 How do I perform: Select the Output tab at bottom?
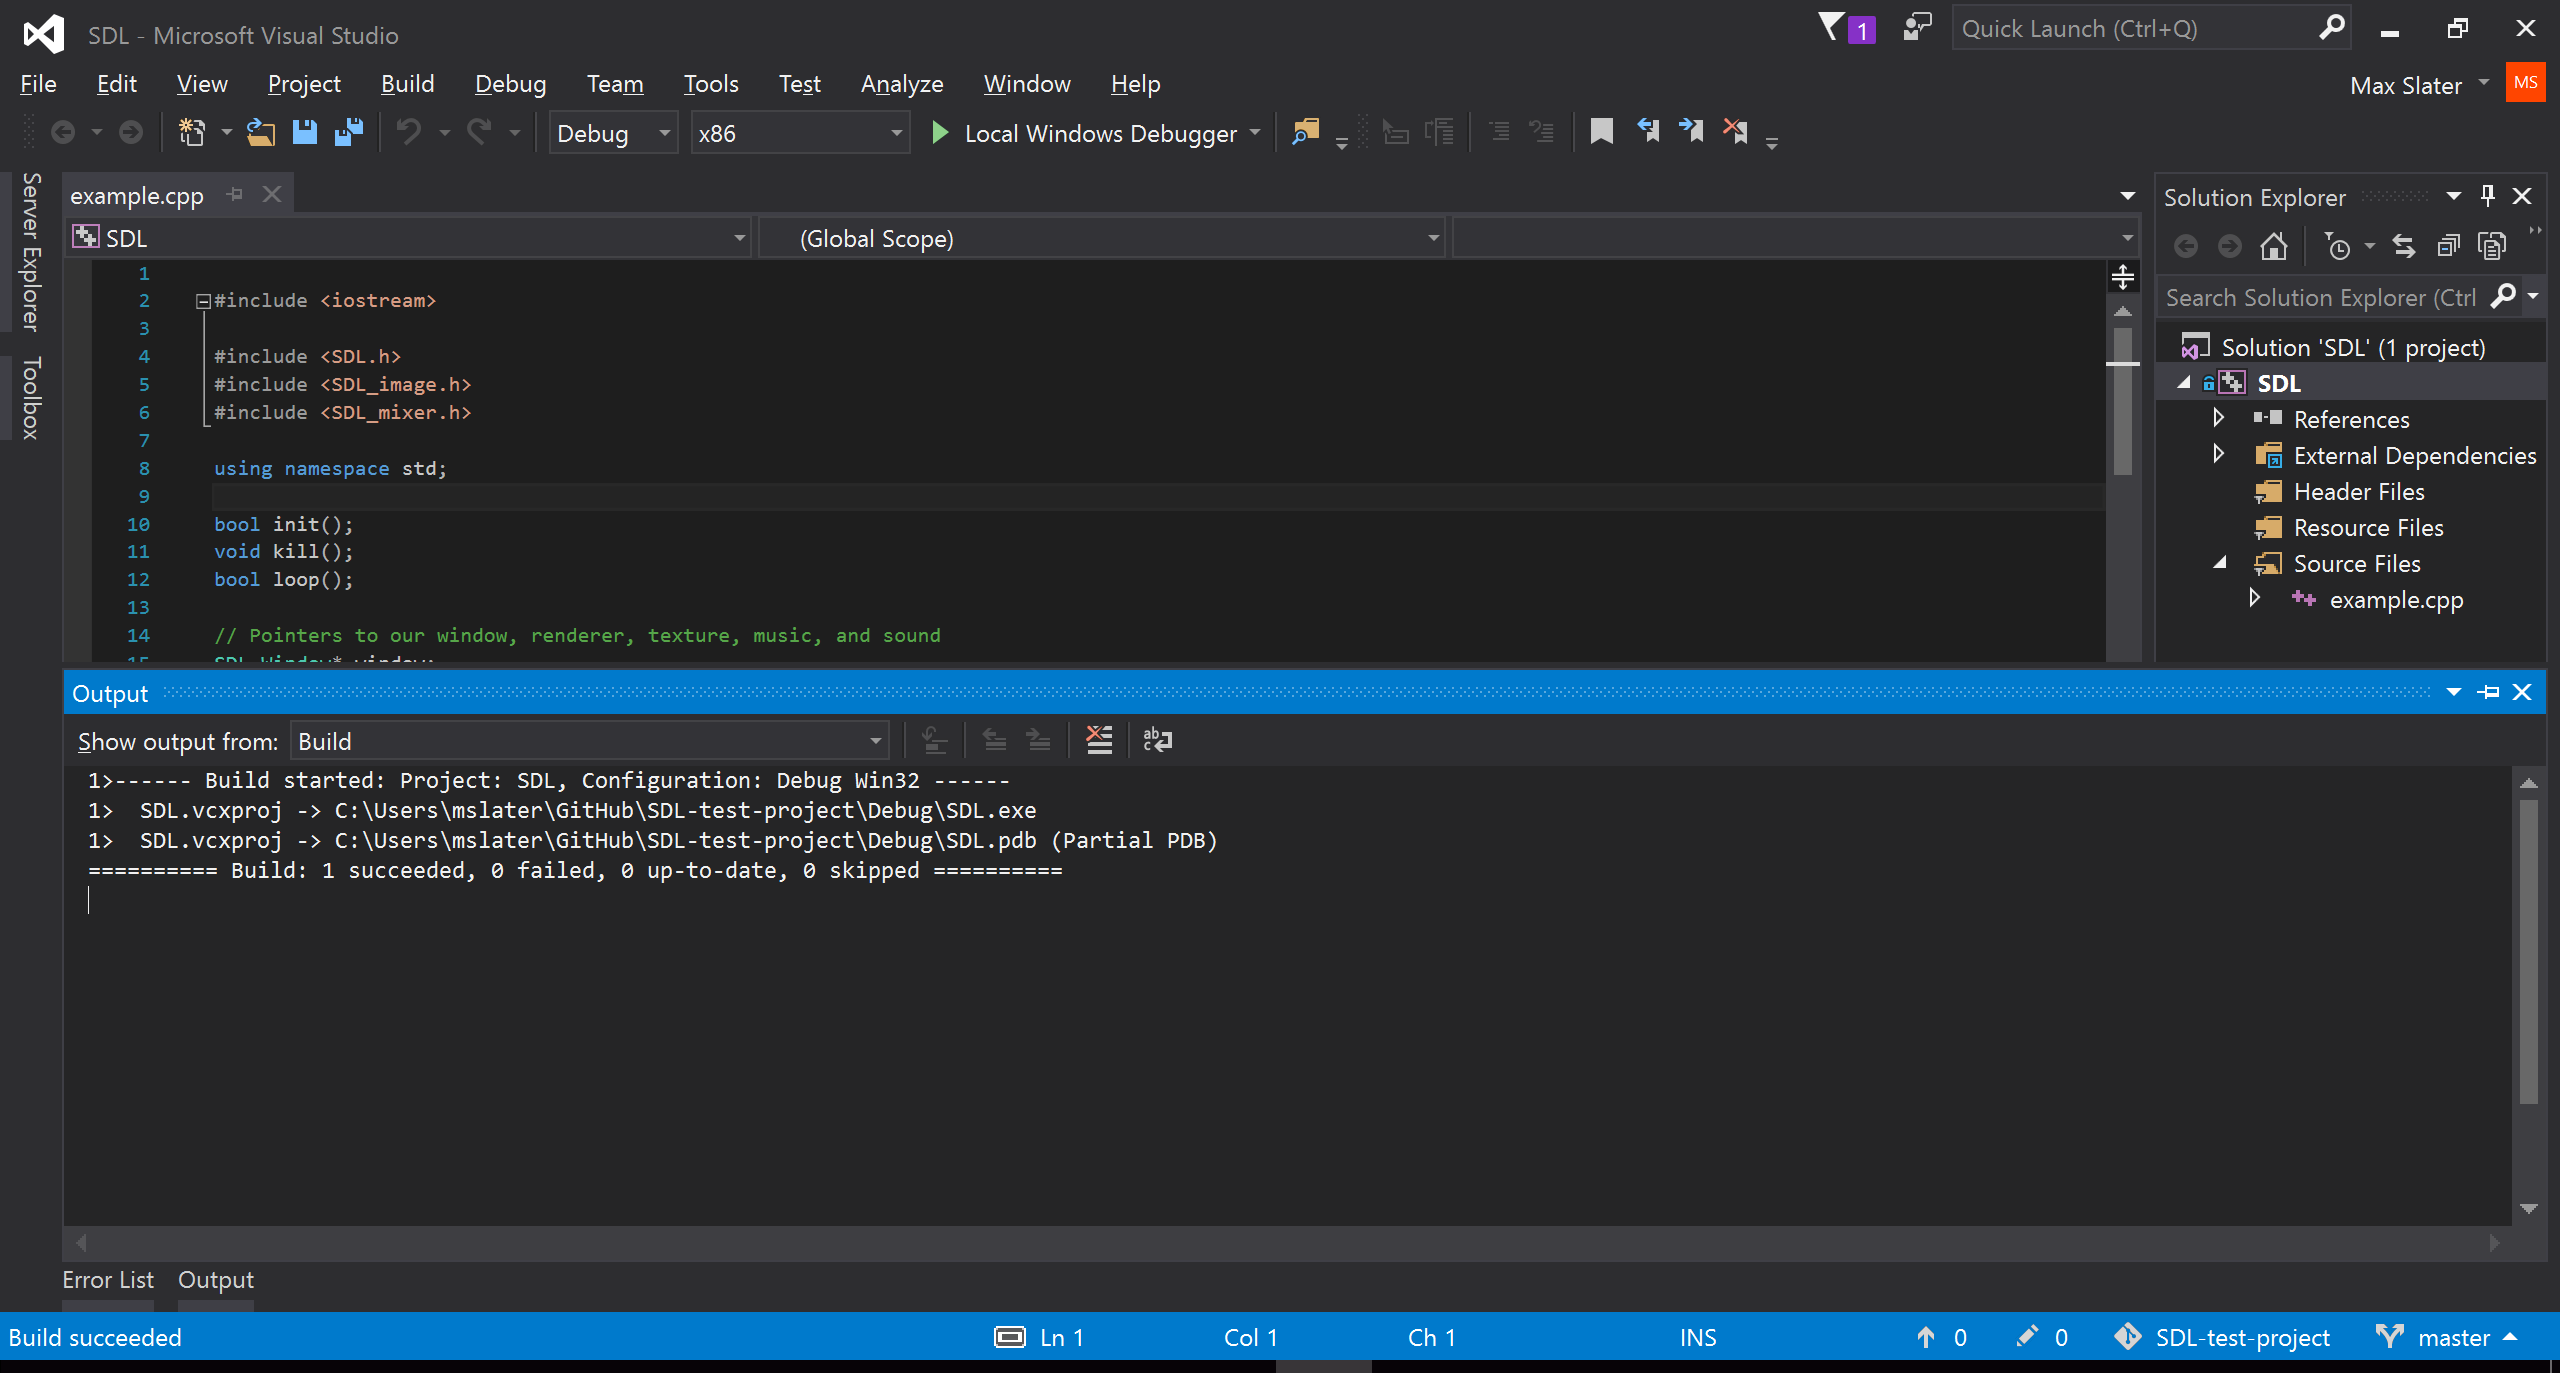pyautogui.click(x=216, y=1280)
